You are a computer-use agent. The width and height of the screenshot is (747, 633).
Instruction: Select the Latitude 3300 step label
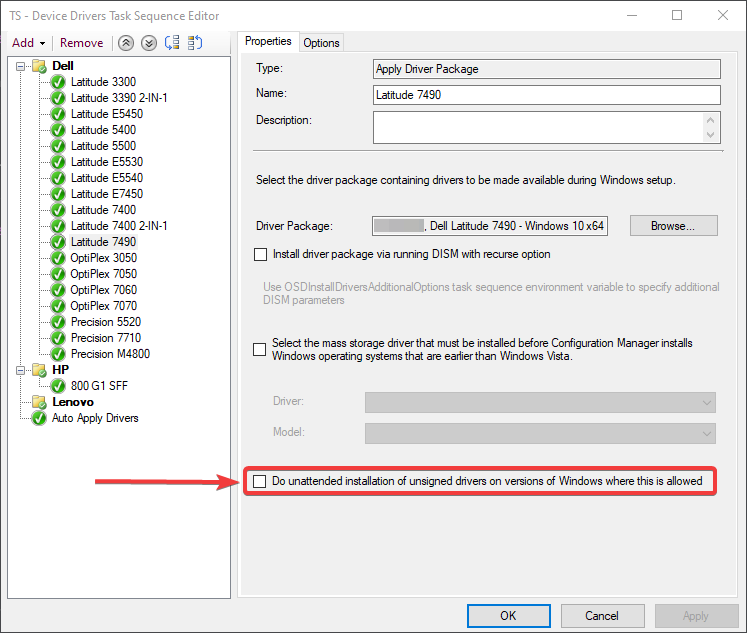click(x=103, y=82)
